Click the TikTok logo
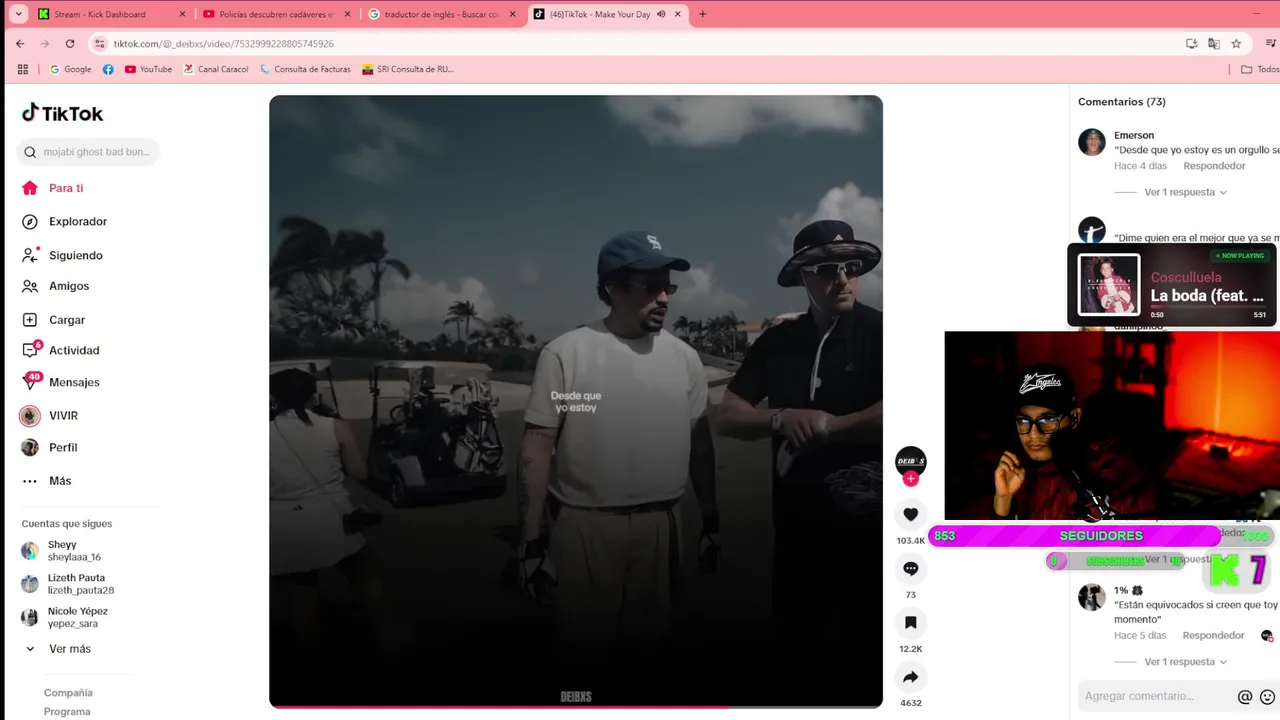 pyautogui.click(x=62, y=113)
